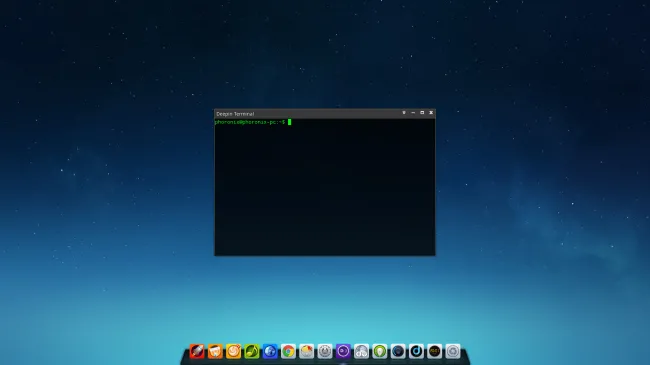Launch the purple media player icon

[x=343, y=351]
